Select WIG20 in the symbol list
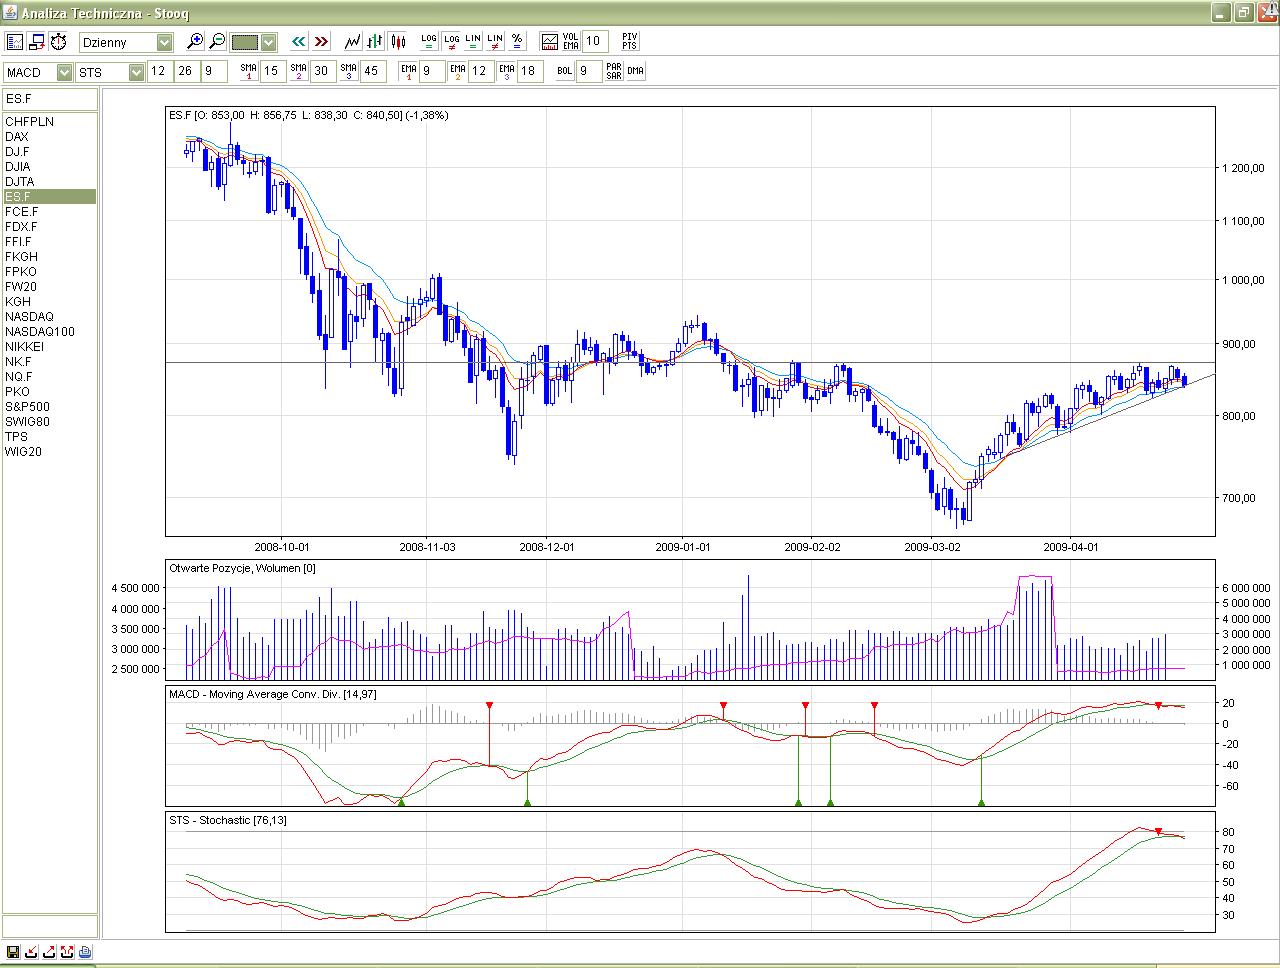The height and width of the screenshot is (968, 1280). pos(24,452)
